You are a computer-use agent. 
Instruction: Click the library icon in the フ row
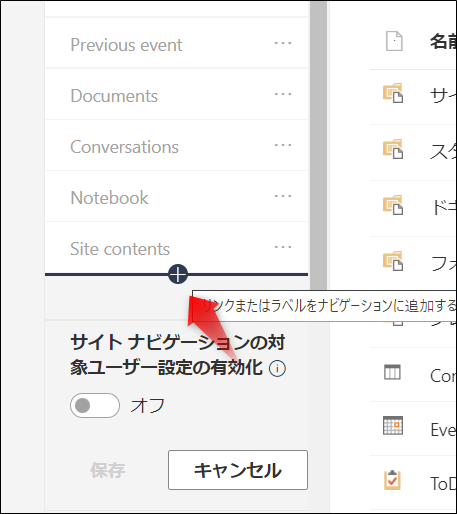click(x=393, y=261)
